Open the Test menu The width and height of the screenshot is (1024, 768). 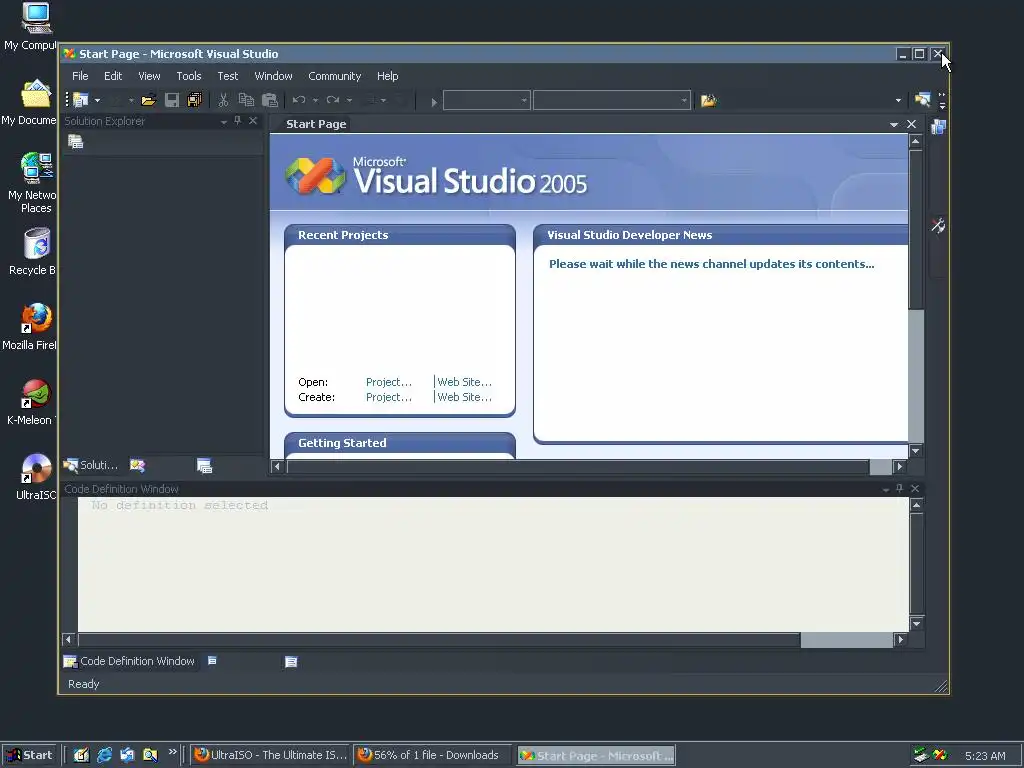(227, 76)
